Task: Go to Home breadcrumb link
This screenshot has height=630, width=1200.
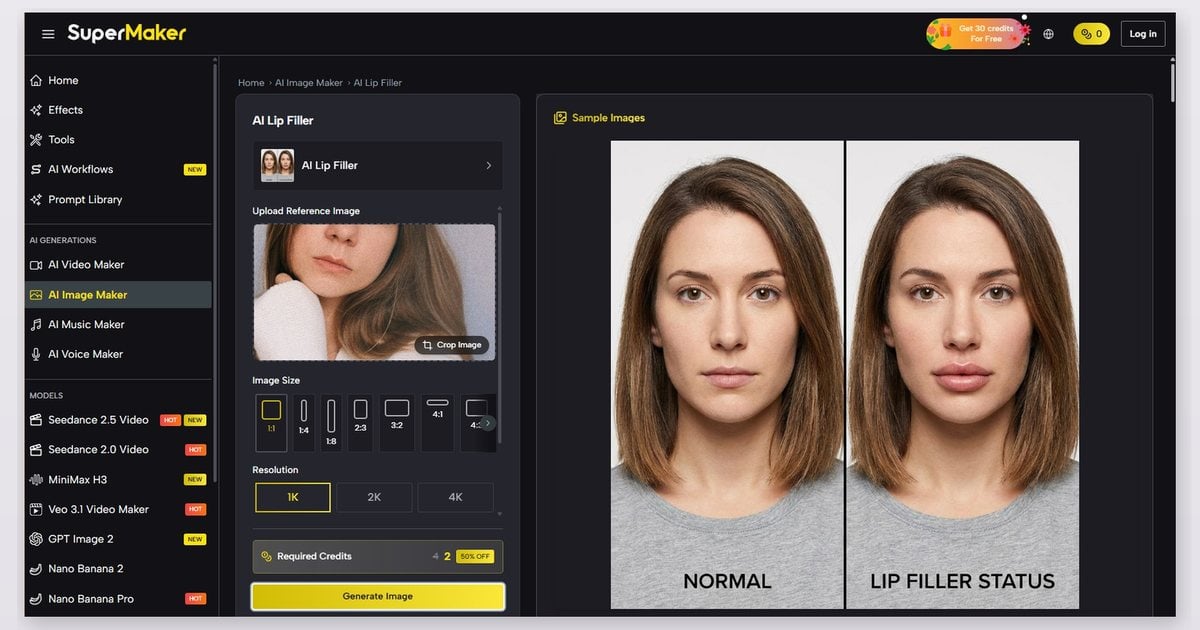Action: tap(251, 83)
